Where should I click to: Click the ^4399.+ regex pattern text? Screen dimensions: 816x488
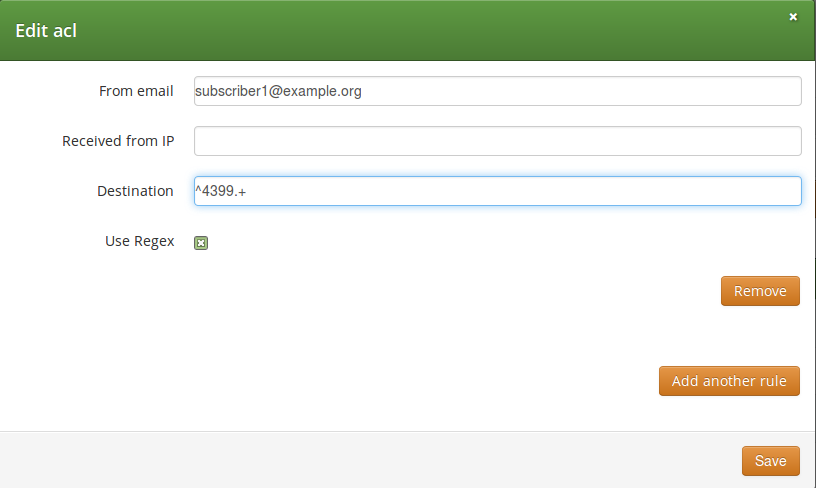click(220, 191)
